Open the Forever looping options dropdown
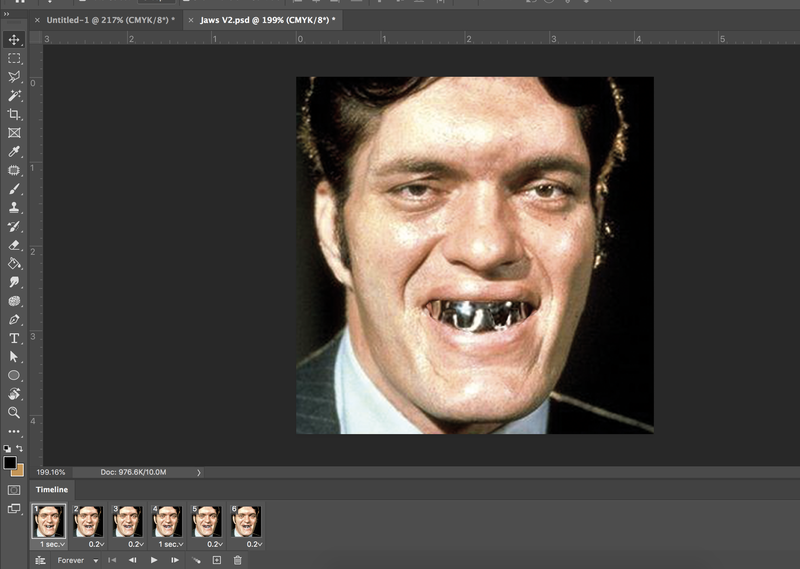Screen dimensions: 800x569 pos(77,560)
